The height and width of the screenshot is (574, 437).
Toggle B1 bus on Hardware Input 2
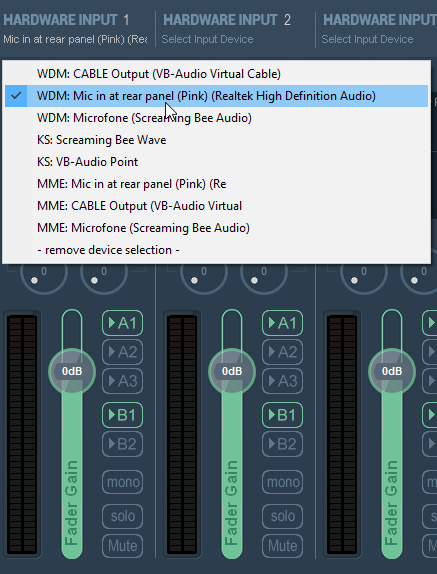pos(282,415)
